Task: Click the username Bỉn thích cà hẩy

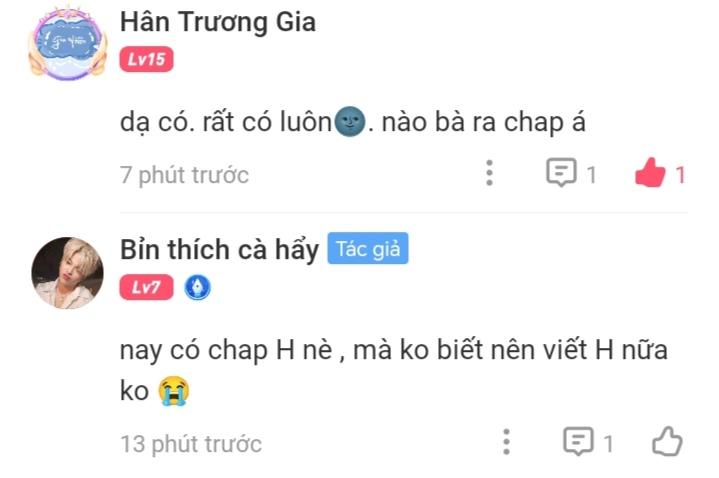Action: pyautogui.click(x=219, y=250)
